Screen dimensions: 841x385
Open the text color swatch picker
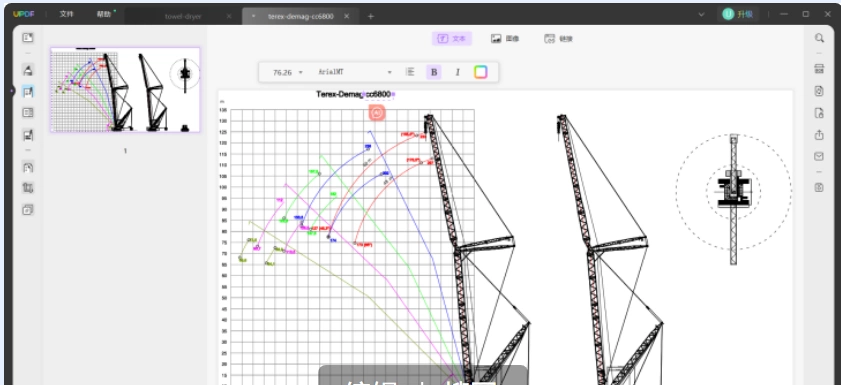pyautogui.click(x=481, y=72)
